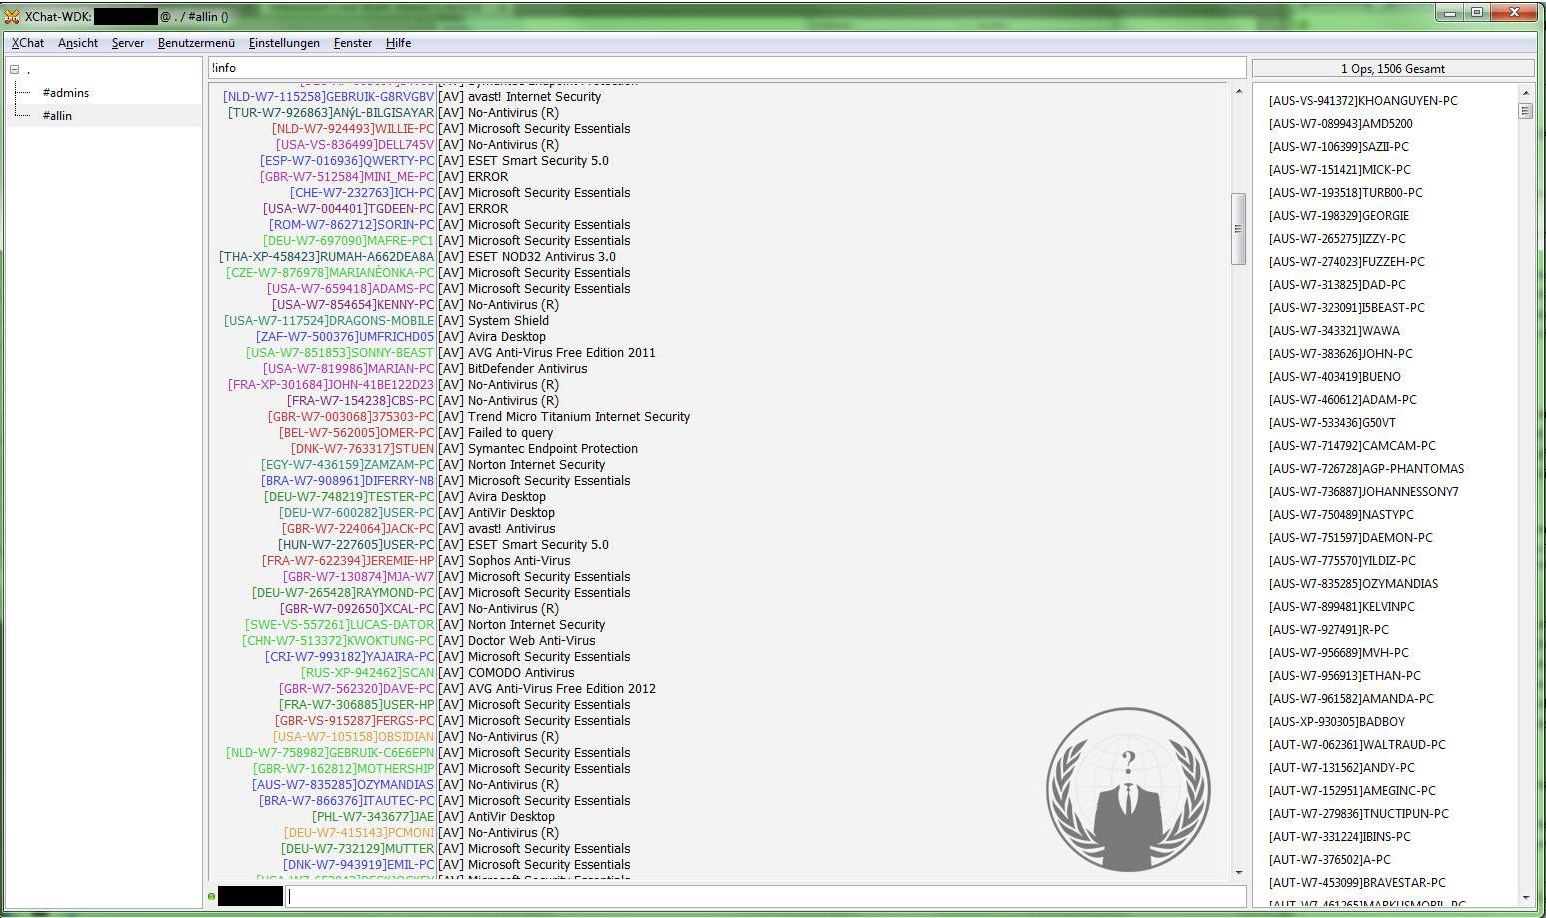Click the chat scrollbar thumb

tap(1238, 229)
